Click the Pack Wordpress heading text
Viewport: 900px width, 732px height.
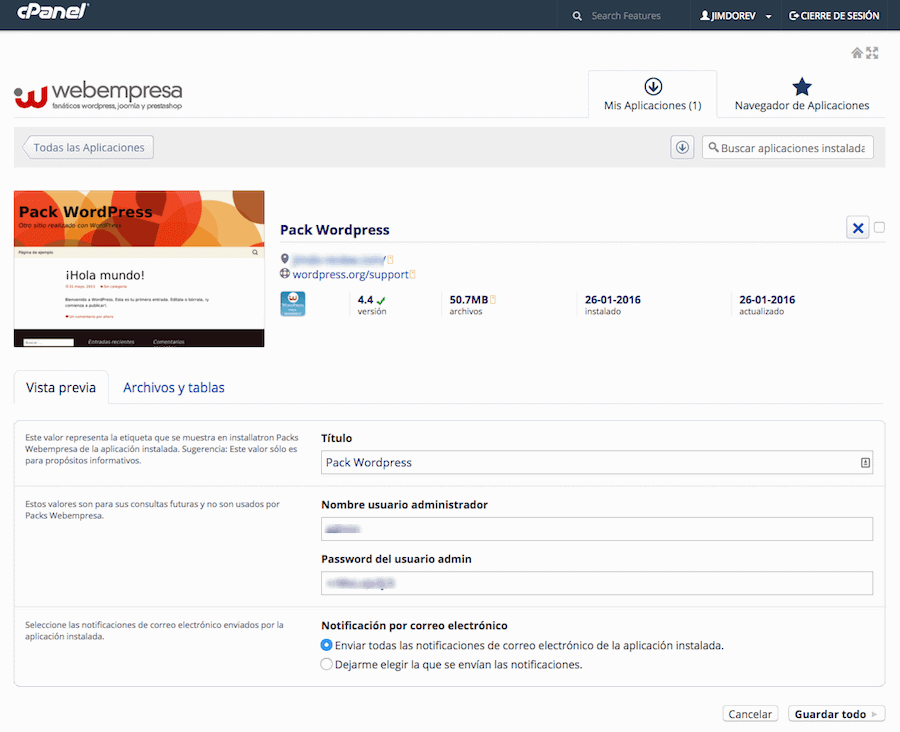(x=335, y=230)
